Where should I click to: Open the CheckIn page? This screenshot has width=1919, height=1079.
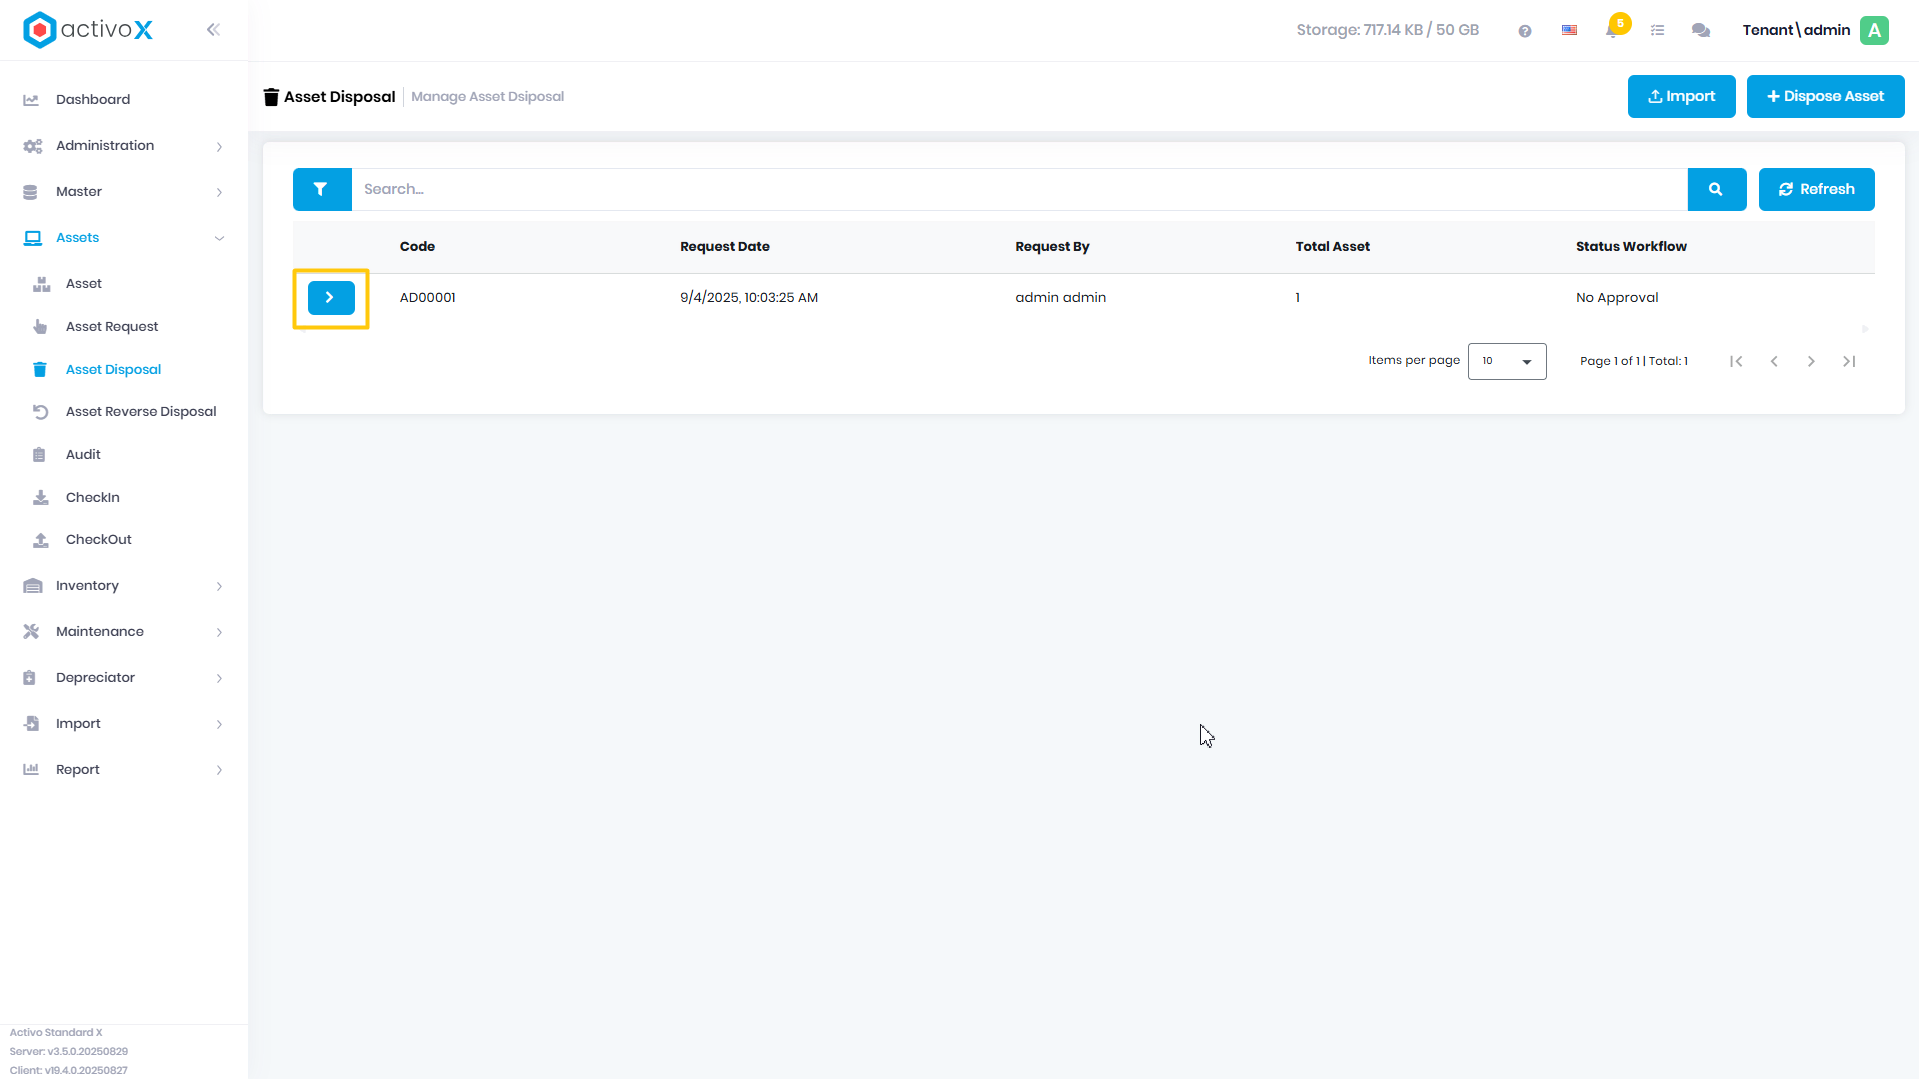93,498
